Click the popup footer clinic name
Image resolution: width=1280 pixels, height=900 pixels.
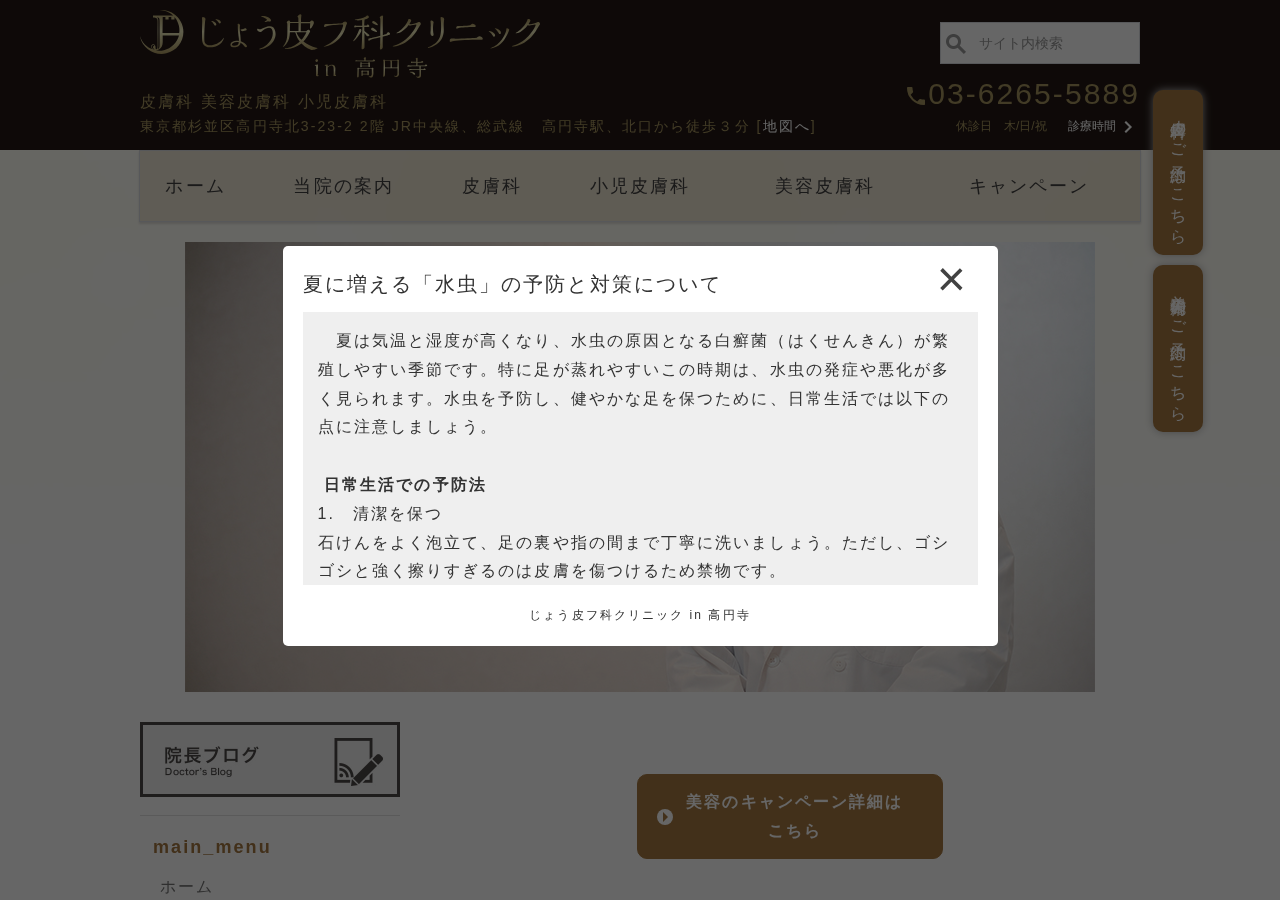(x=640, y=615)
